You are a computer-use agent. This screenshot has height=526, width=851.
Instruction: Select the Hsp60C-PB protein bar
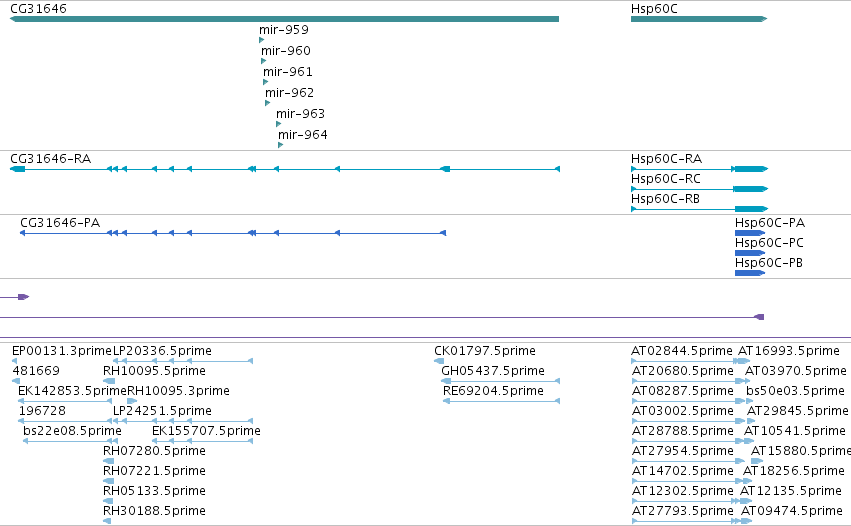coord(750,273)
